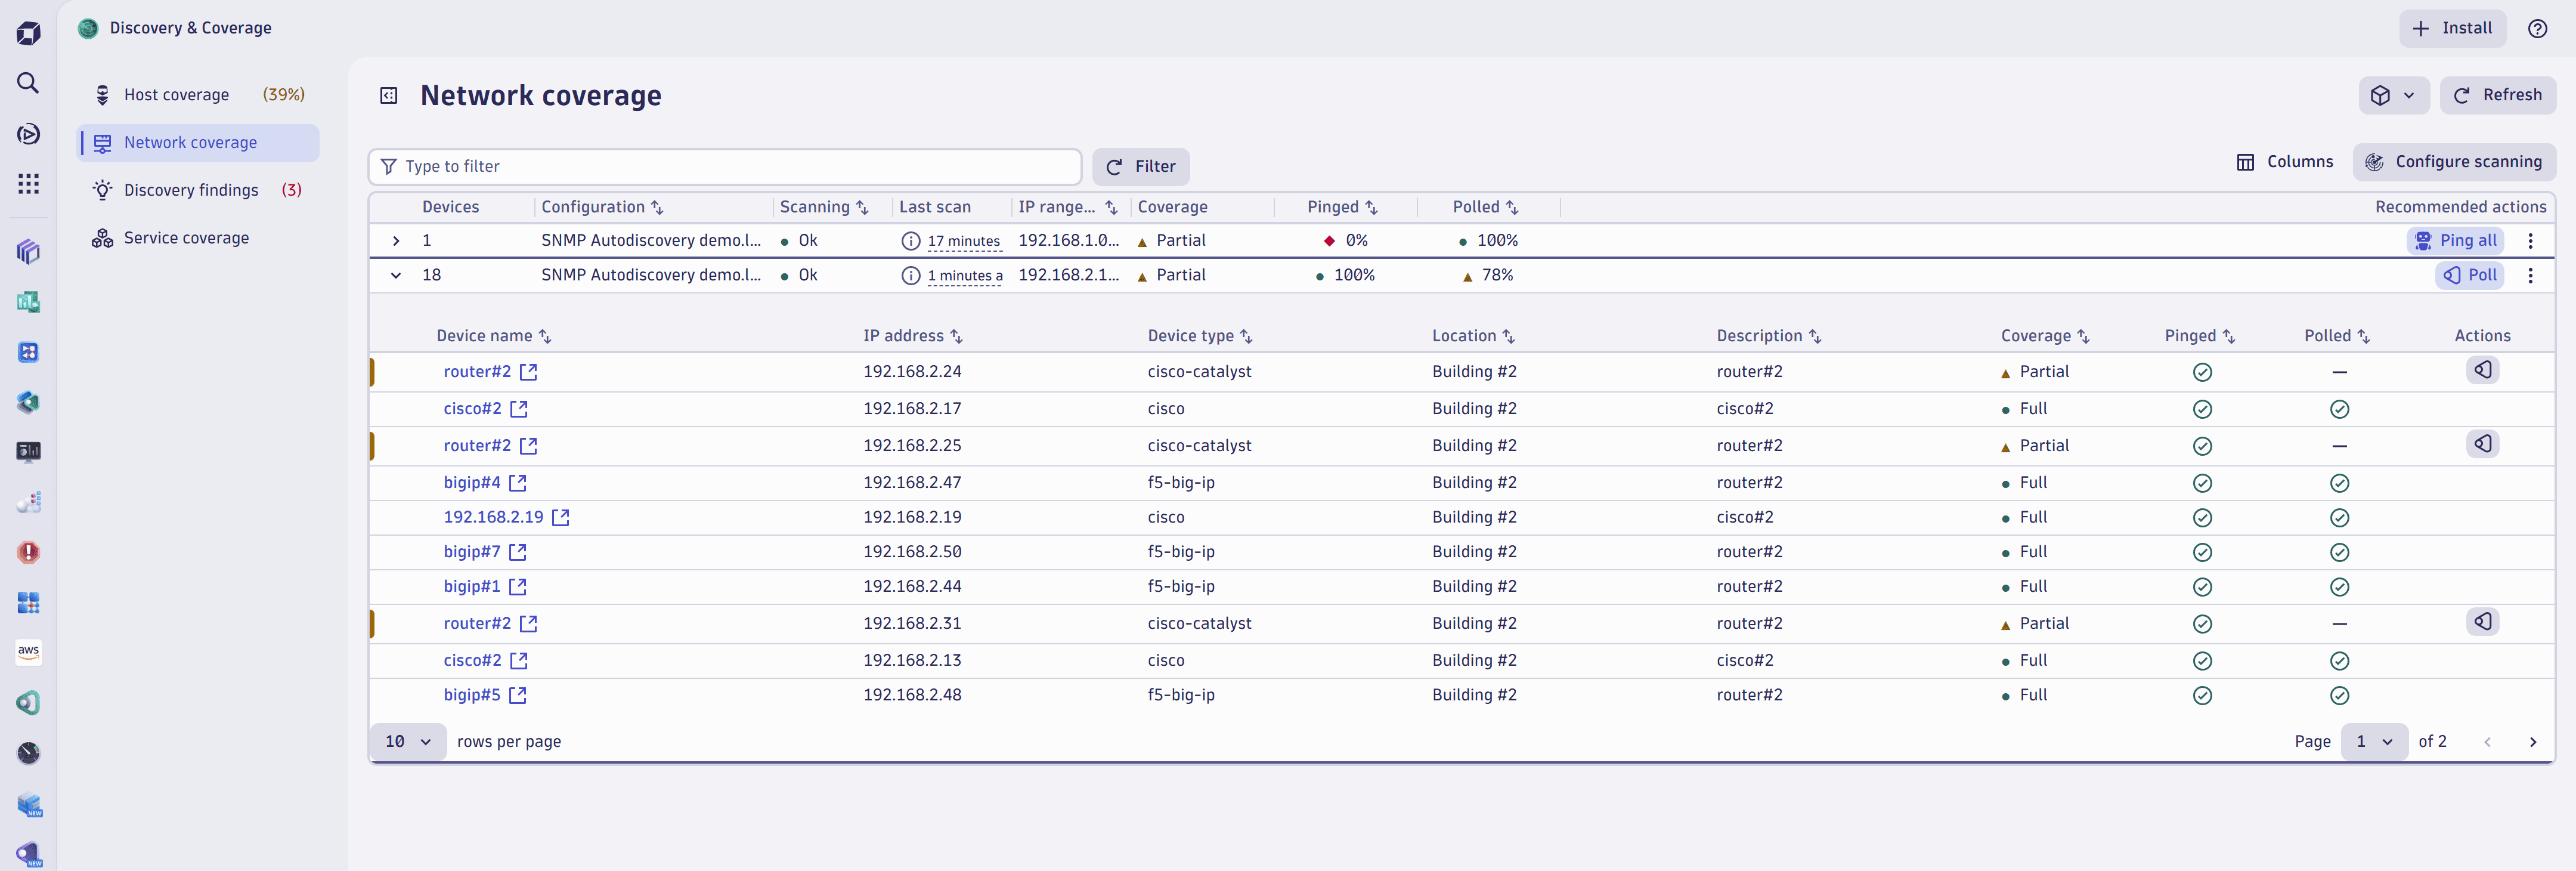This screenshot has height=871, width=2576.
Task: Open cube icon dropdown next to Refresh
Action: [2393, 95]
